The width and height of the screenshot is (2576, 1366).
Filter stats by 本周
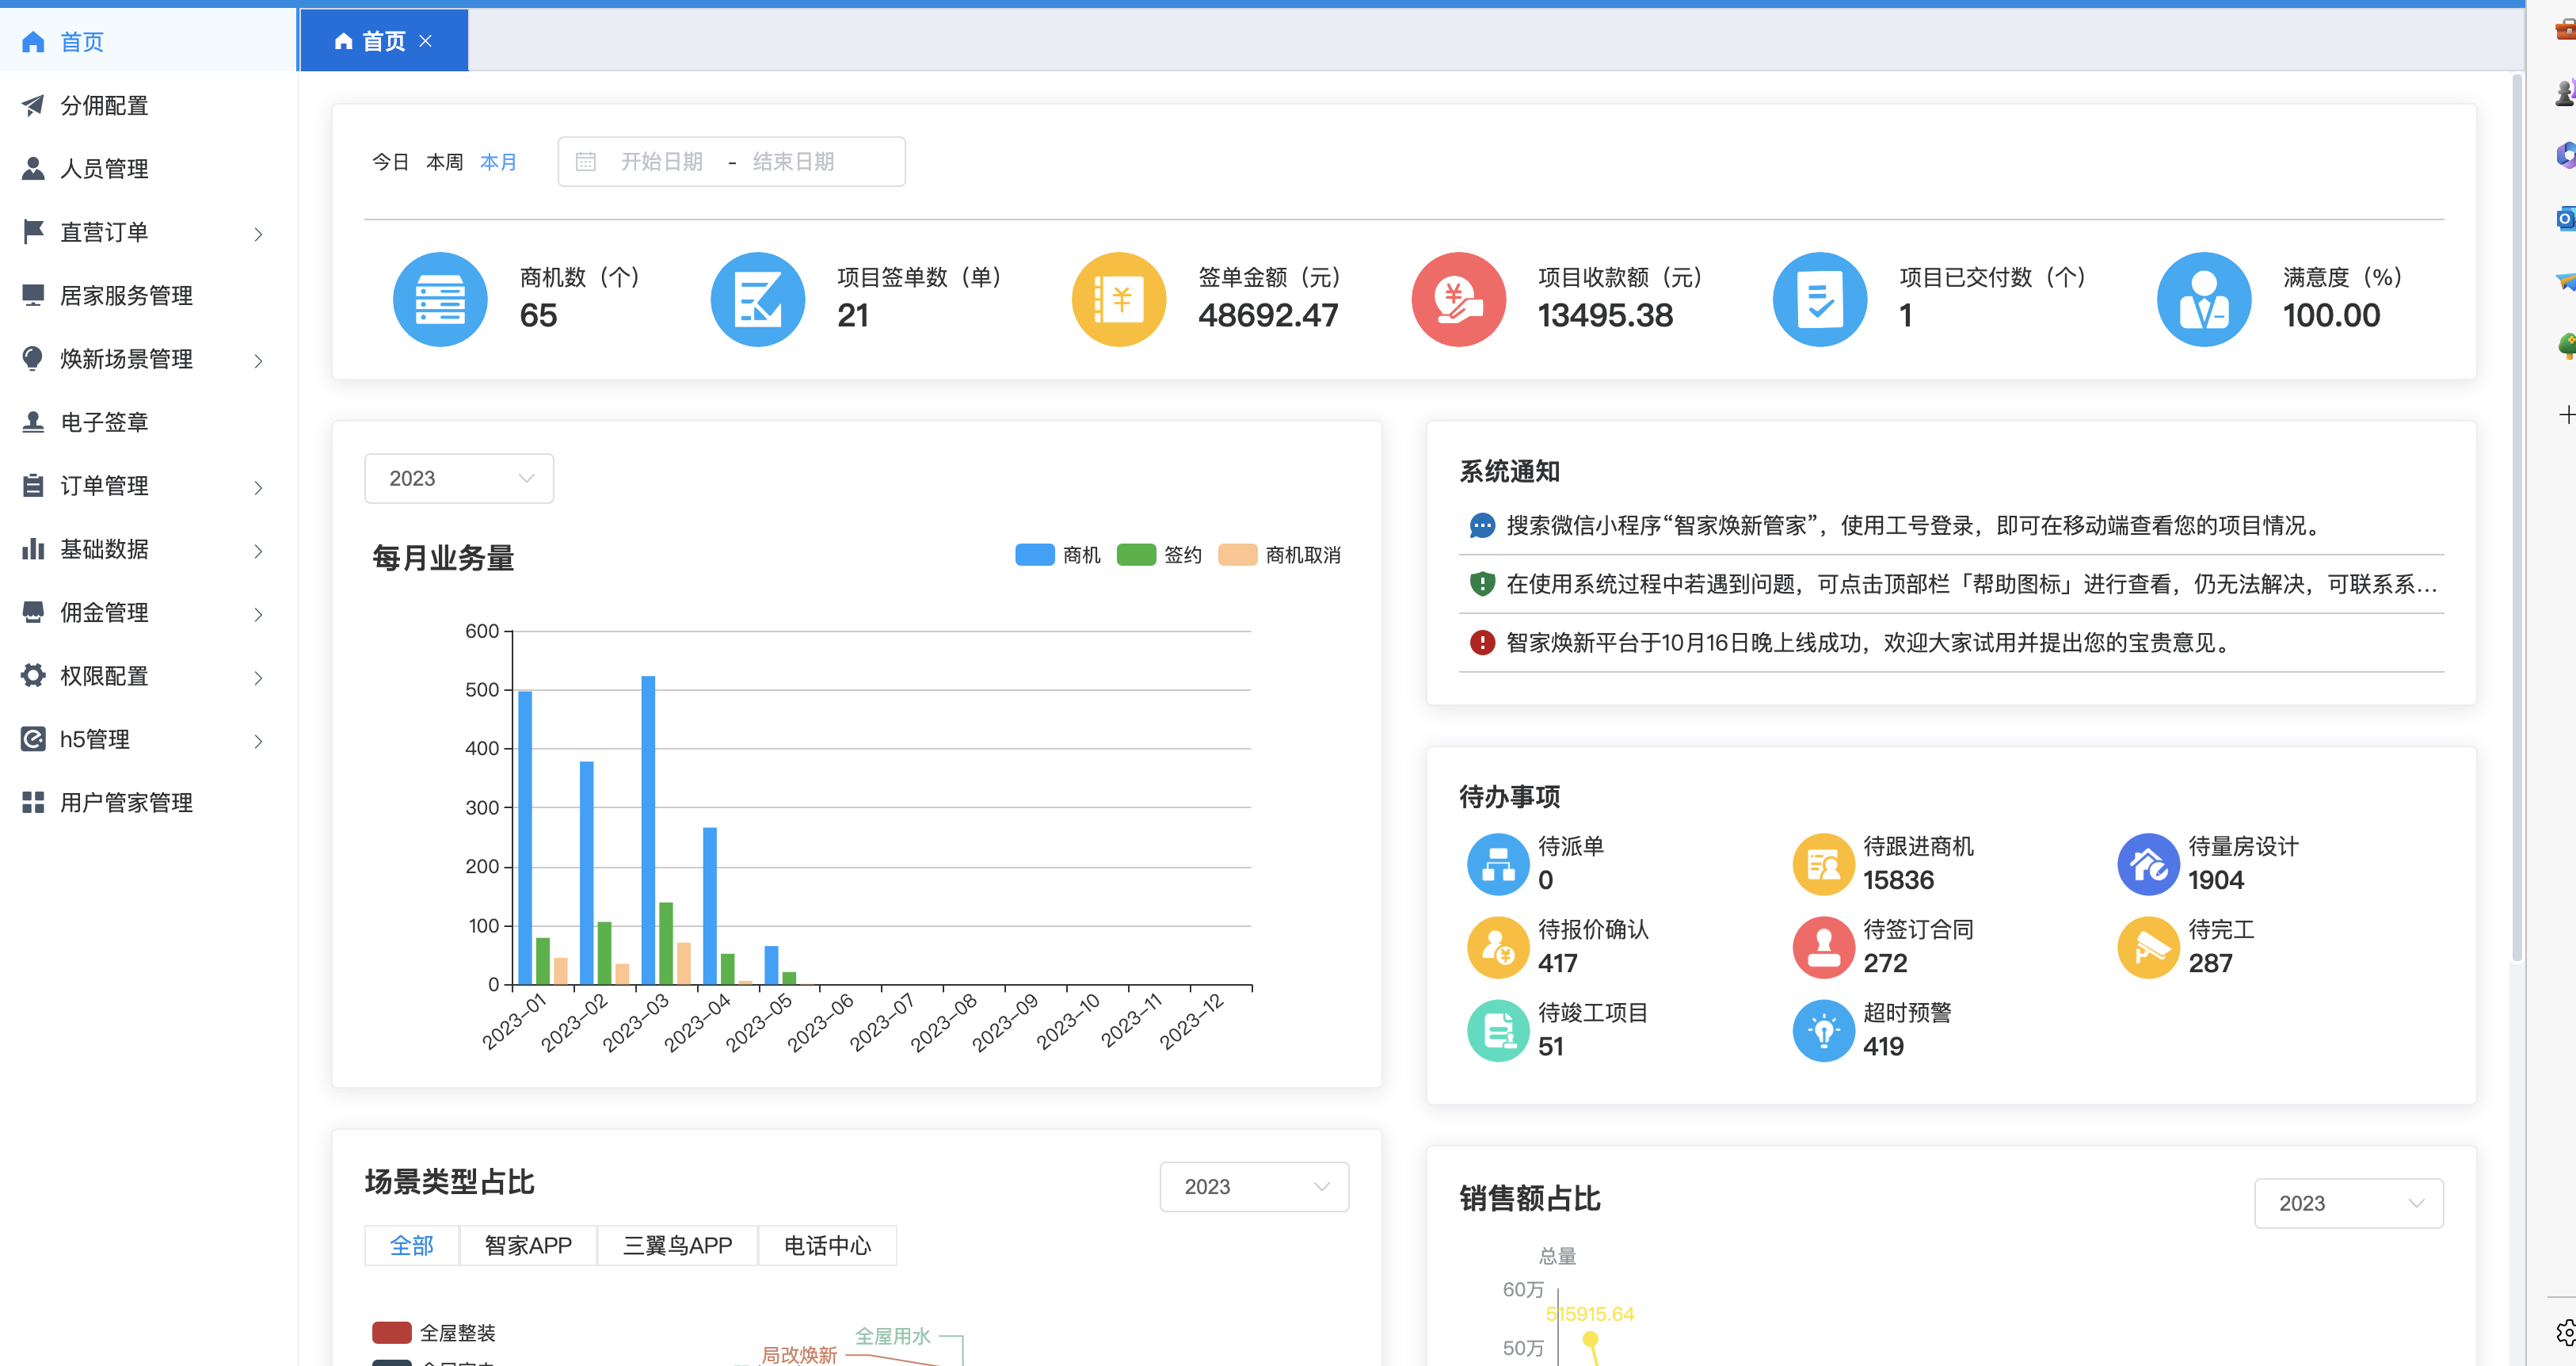point(444,162)
